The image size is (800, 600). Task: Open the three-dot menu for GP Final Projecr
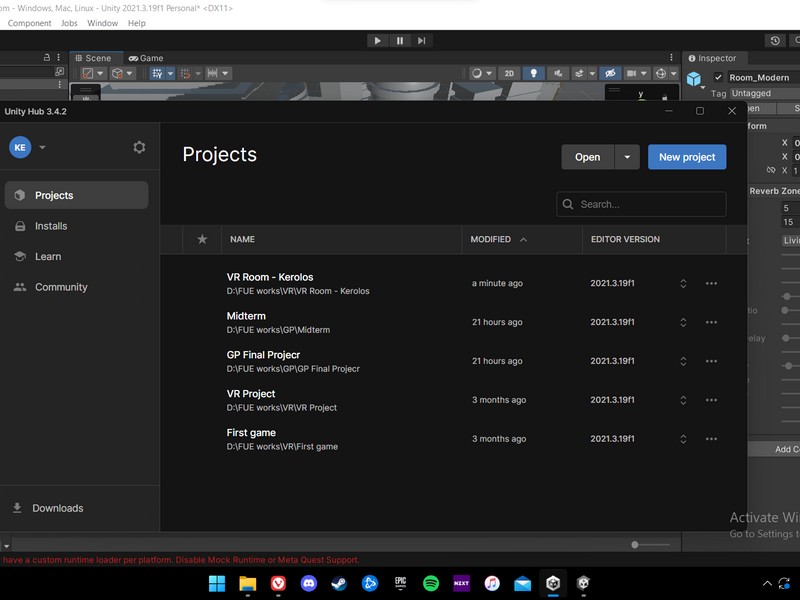pyautogui.click(x=711, y=361)
